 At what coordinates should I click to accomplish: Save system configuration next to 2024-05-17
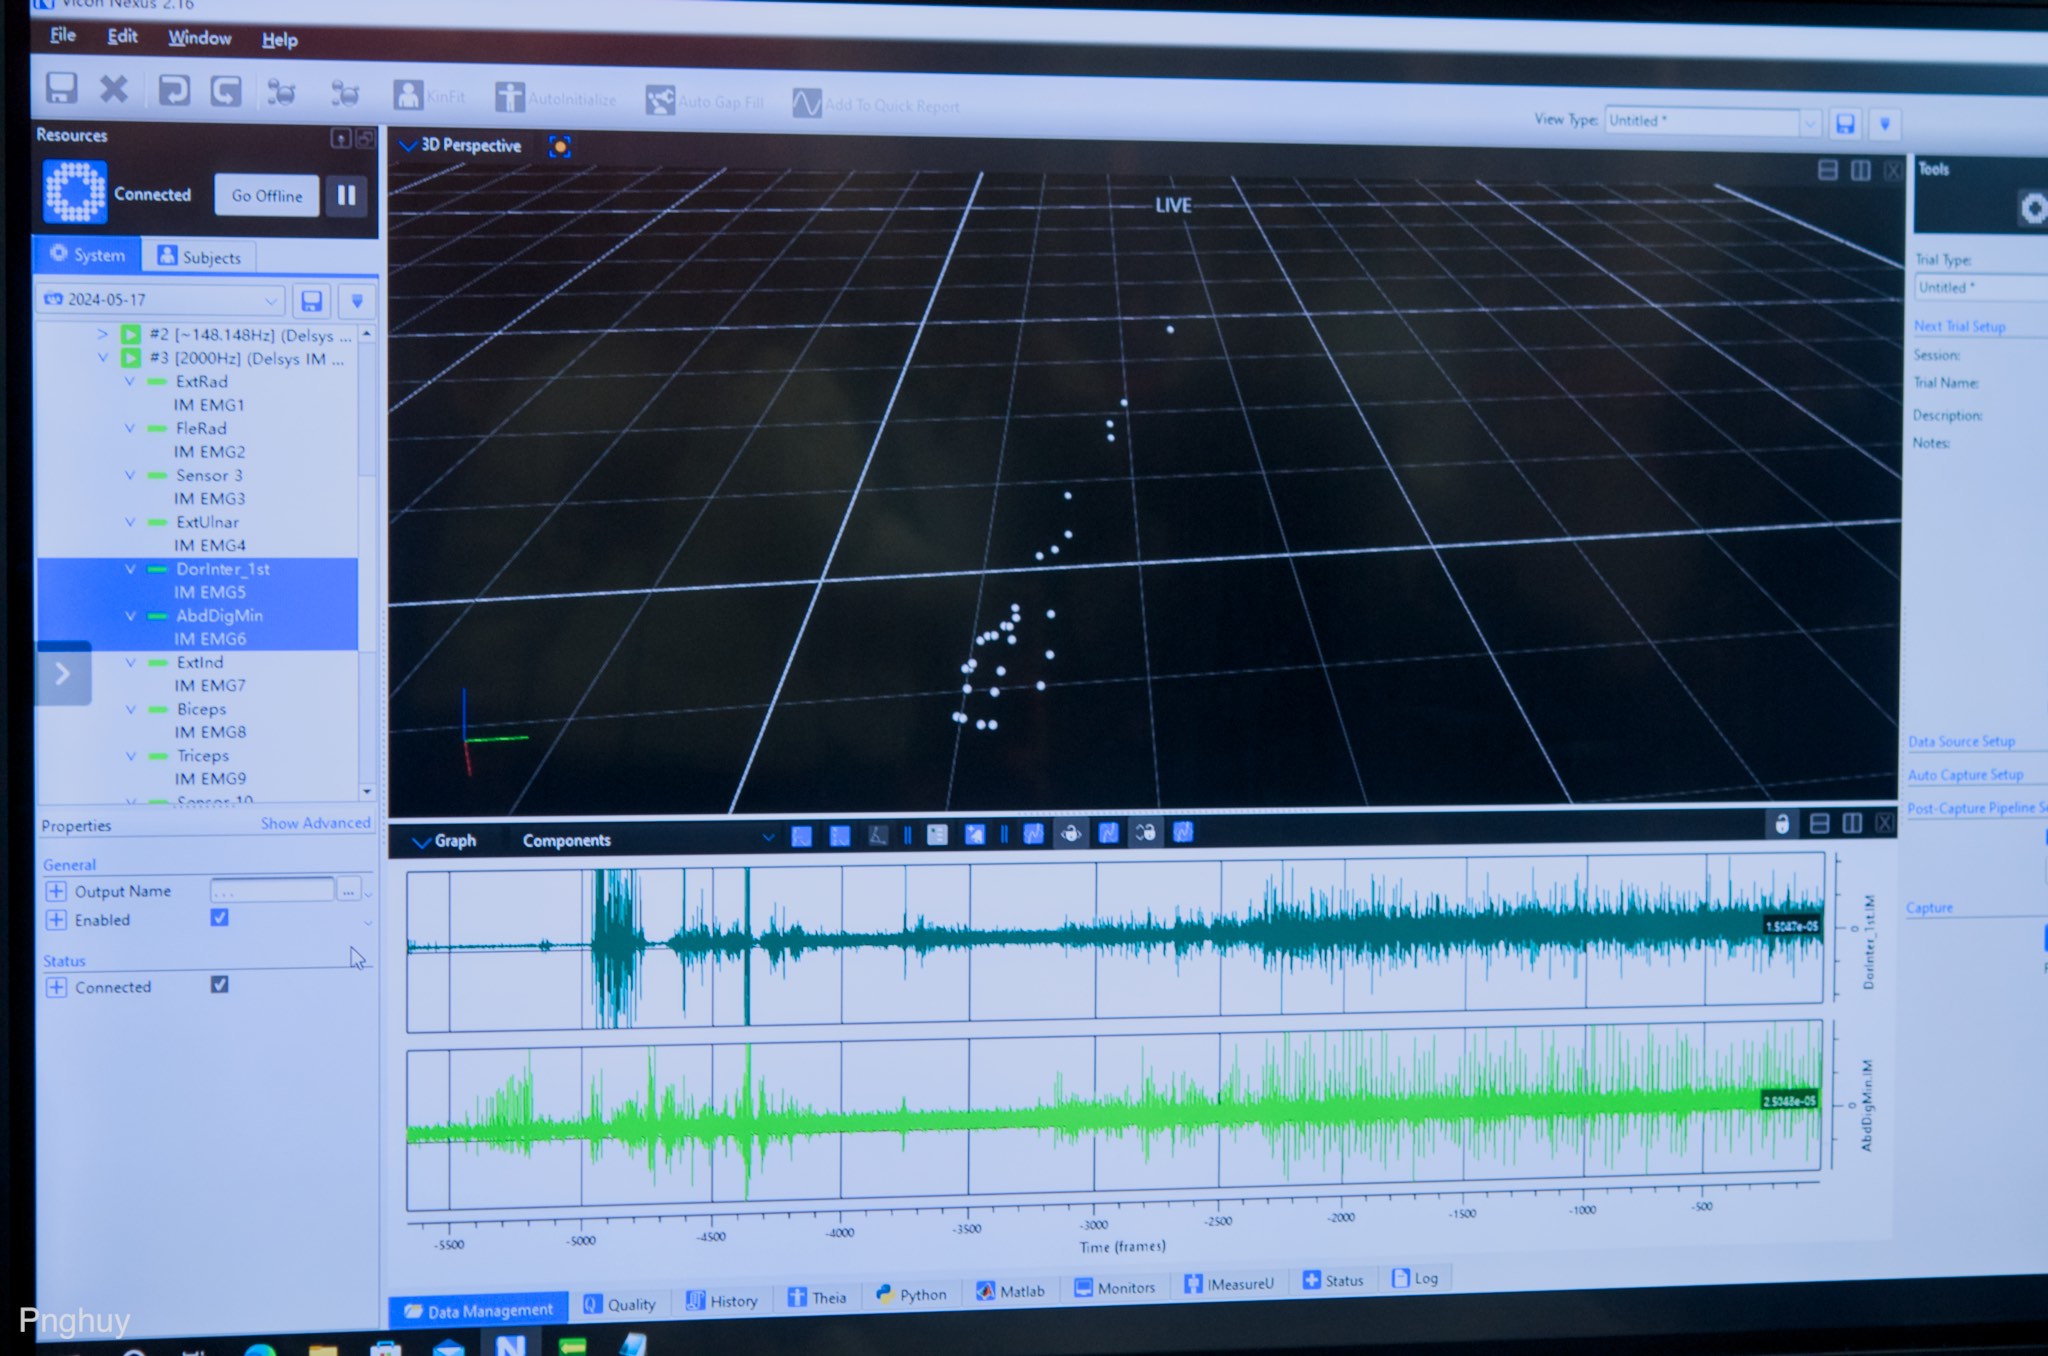[312, 300]
